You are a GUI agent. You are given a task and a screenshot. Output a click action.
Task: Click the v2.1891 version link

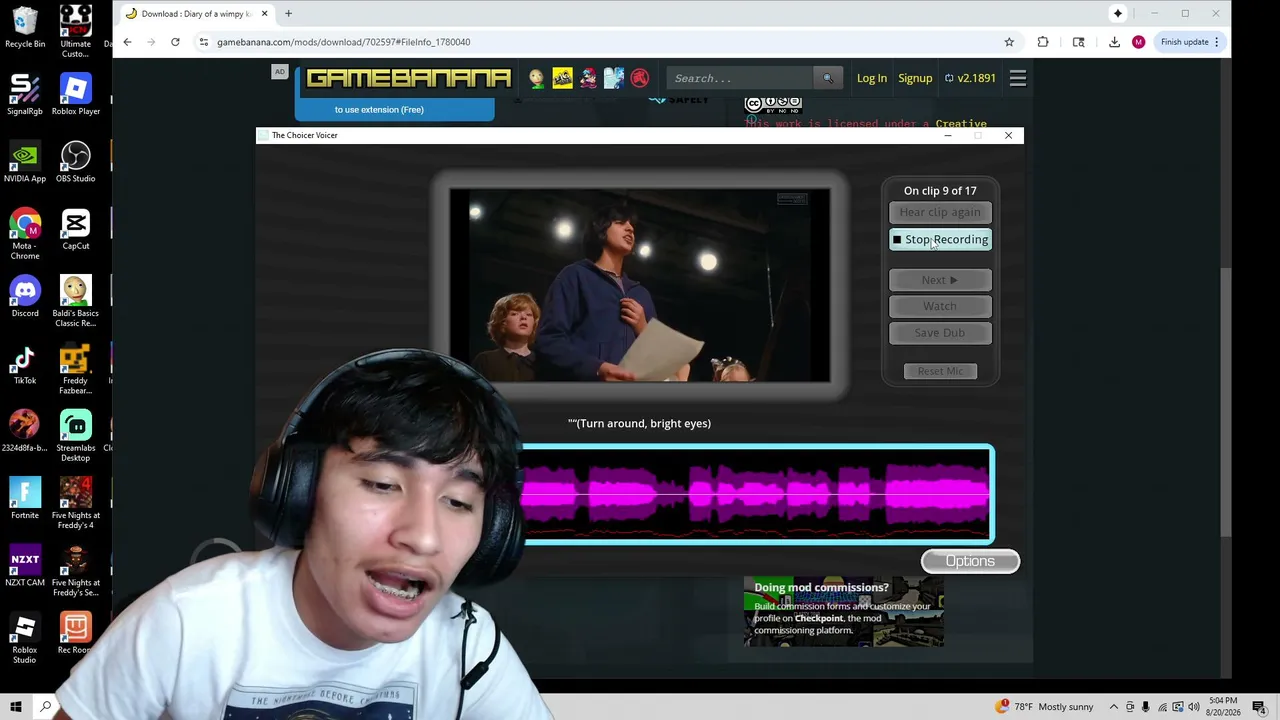click(x=970, y=78)
